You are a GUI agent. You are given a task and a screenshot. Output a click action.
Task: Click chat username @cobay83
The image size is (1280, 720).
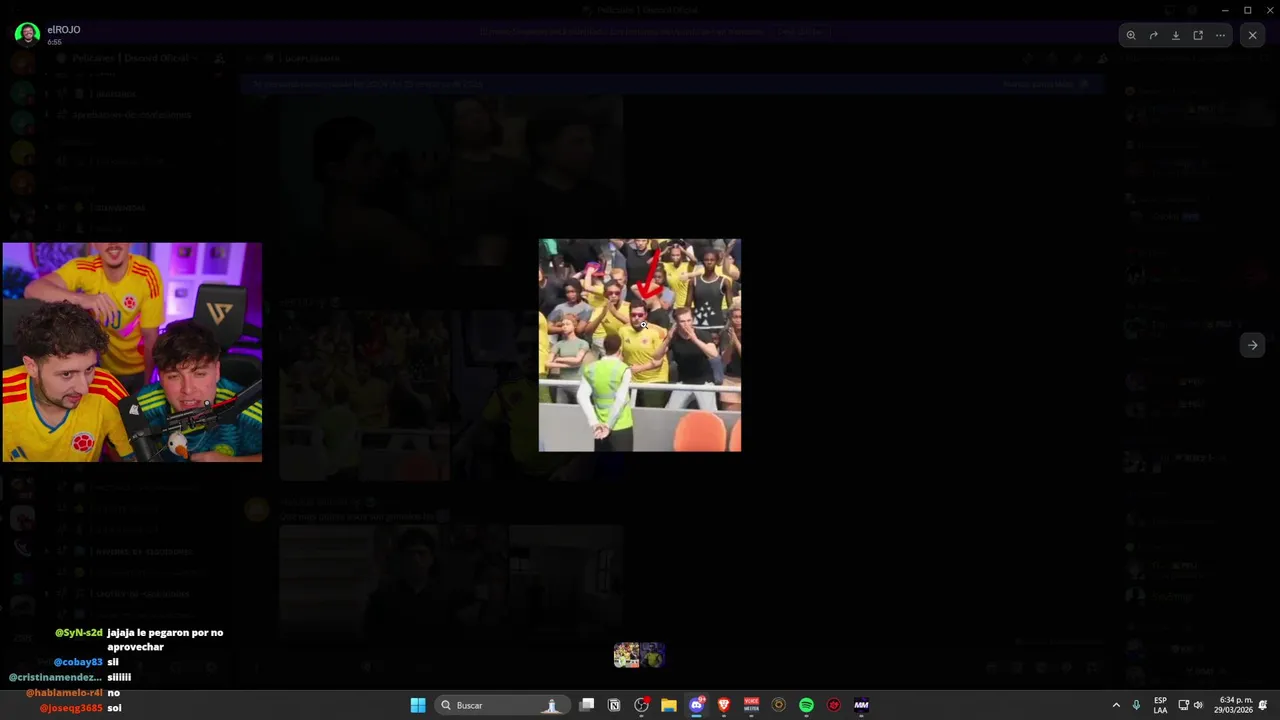pyautogui.click(x=78, y=662)
